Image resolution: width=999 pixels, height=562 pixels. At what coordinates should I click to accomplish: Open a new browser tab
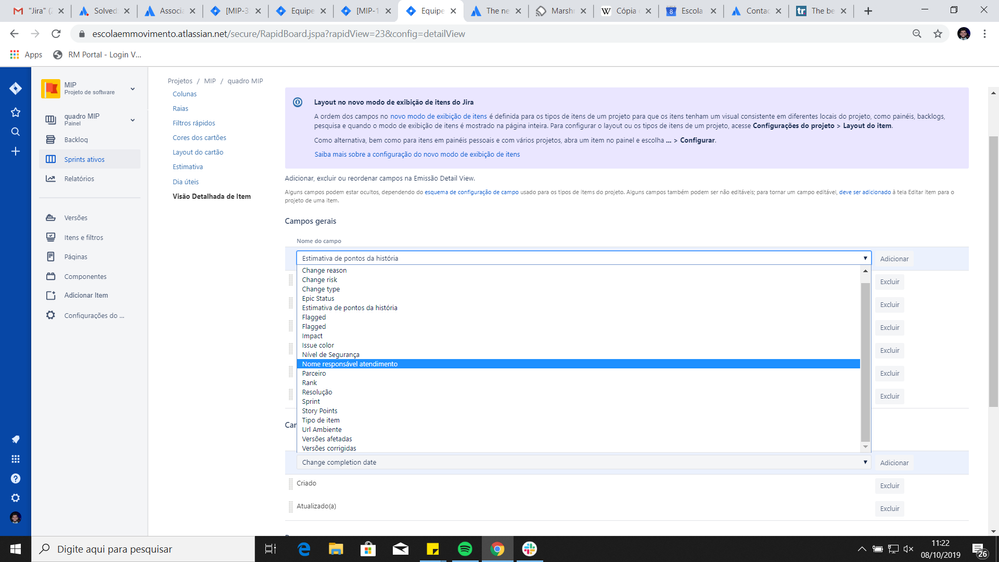(868, 11)
